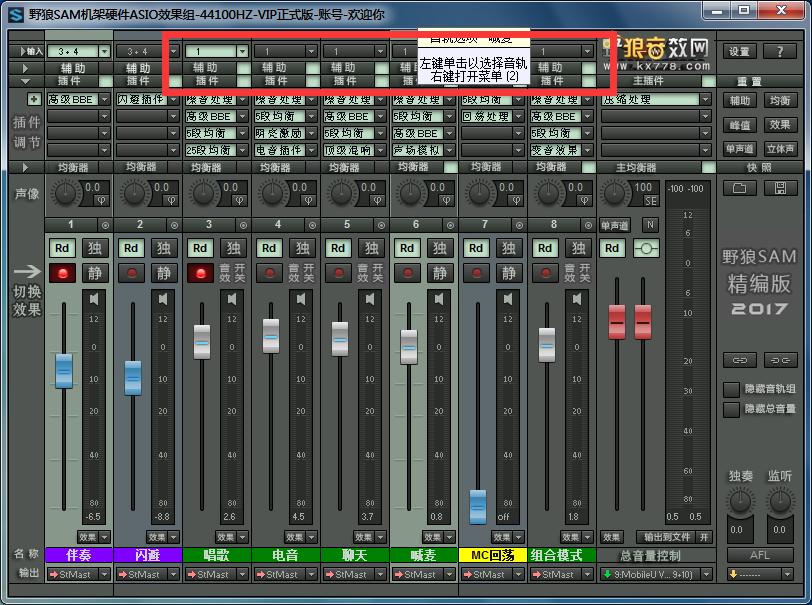Viewport: 812px width, 605px height.
Task: Click the master stereo link icon beside Rd
Action: point(648,248)
